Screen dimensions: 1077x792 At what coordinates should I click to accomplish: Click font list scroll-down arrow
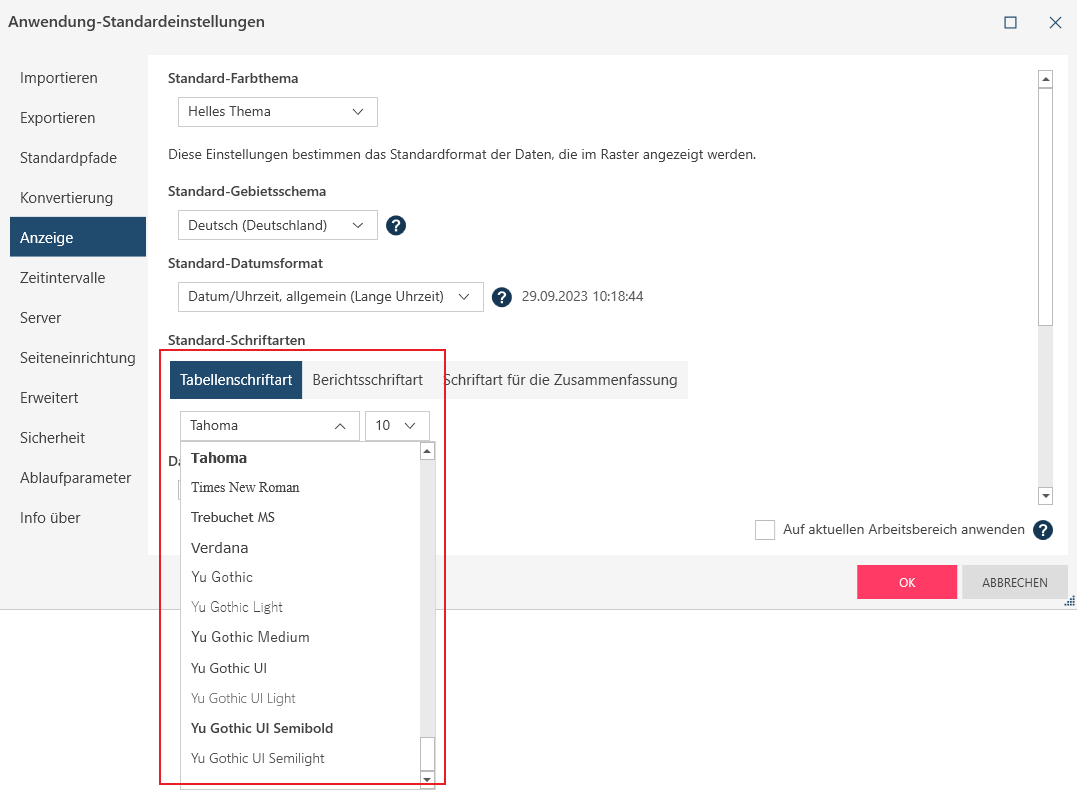pyautogui.click(x=428, y=778)
